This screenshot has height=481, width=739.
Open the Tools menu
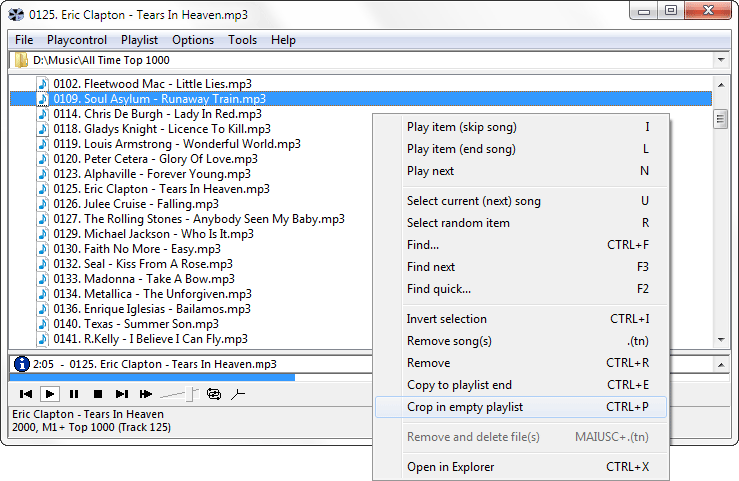(x=242, y=40)
